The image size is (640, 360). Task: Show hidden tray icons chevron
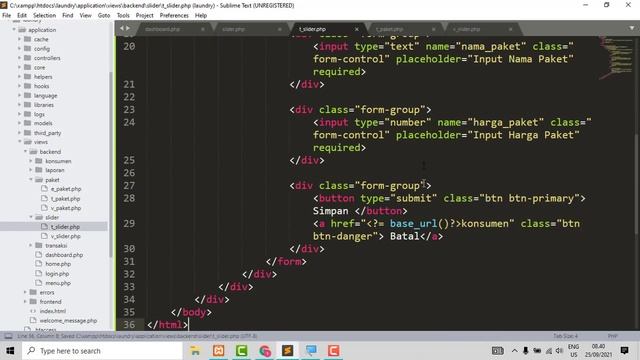click(514, 351)
